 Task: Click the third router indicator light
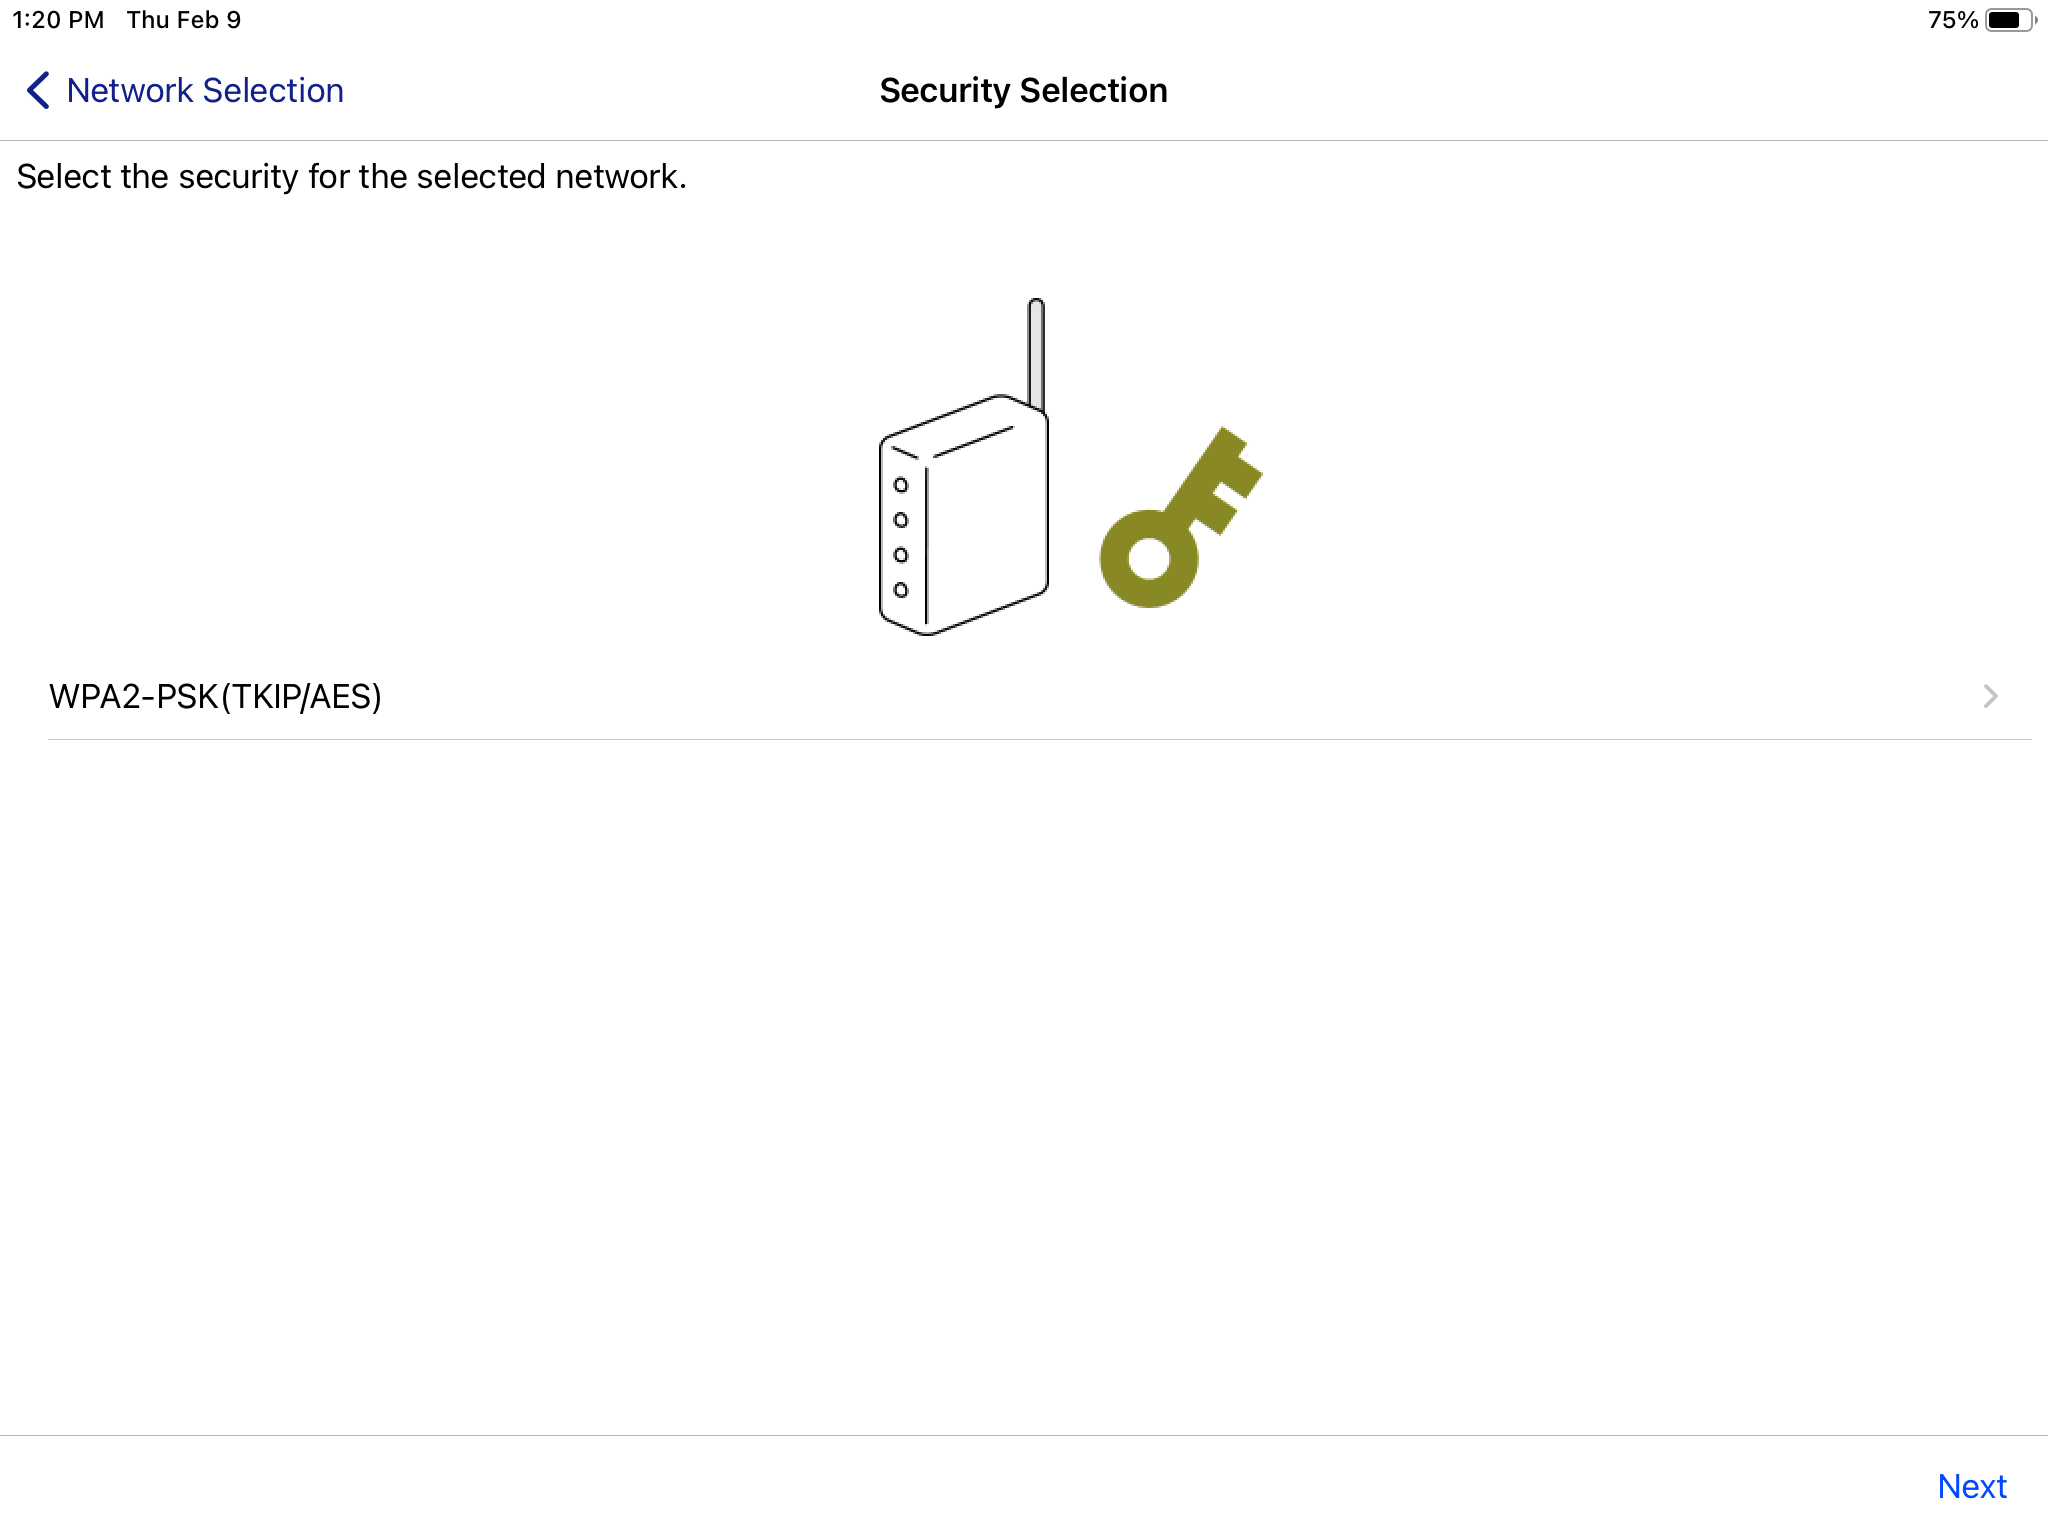coord(901,555)
